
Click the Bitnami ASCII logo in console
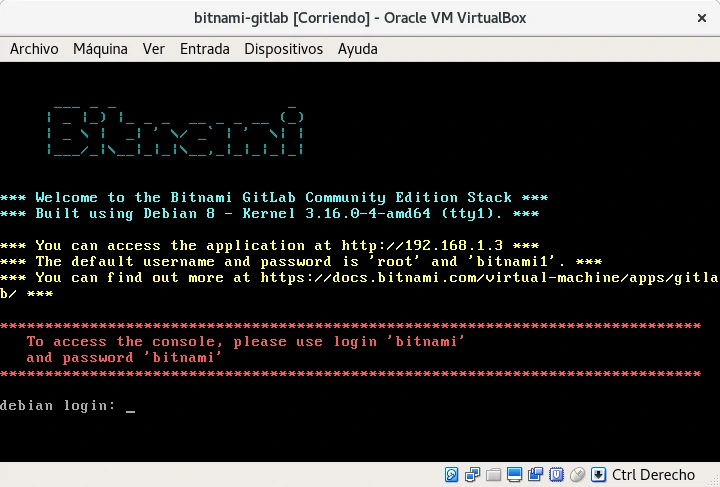[x=175, y=132]
